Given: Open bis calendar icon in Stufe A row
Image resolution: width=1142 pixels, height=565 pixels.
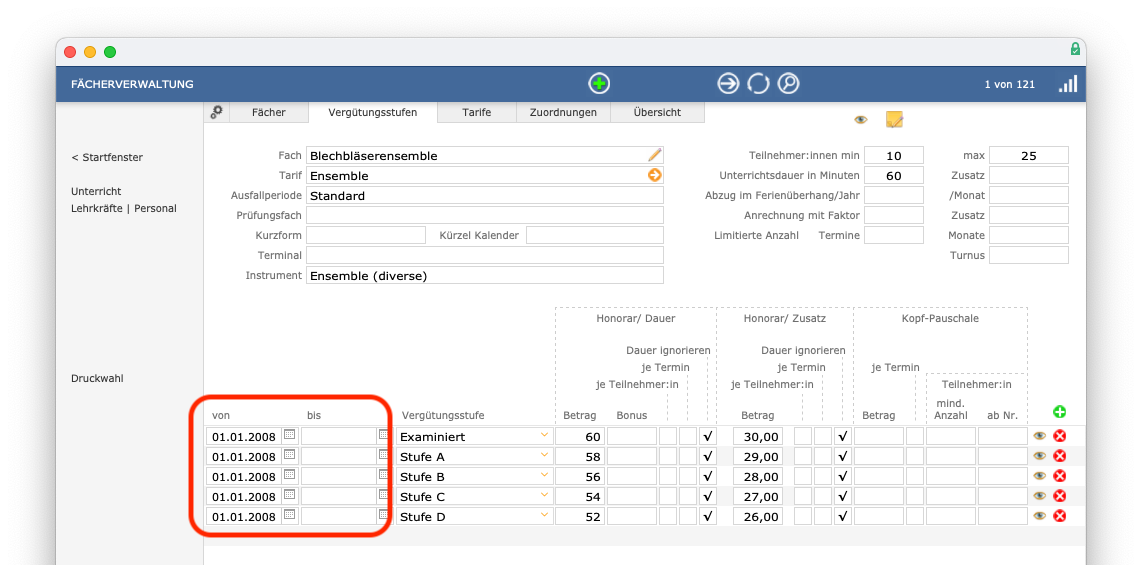Looking at the screenshot, I should pyautogui.click(x=384, y=455).
